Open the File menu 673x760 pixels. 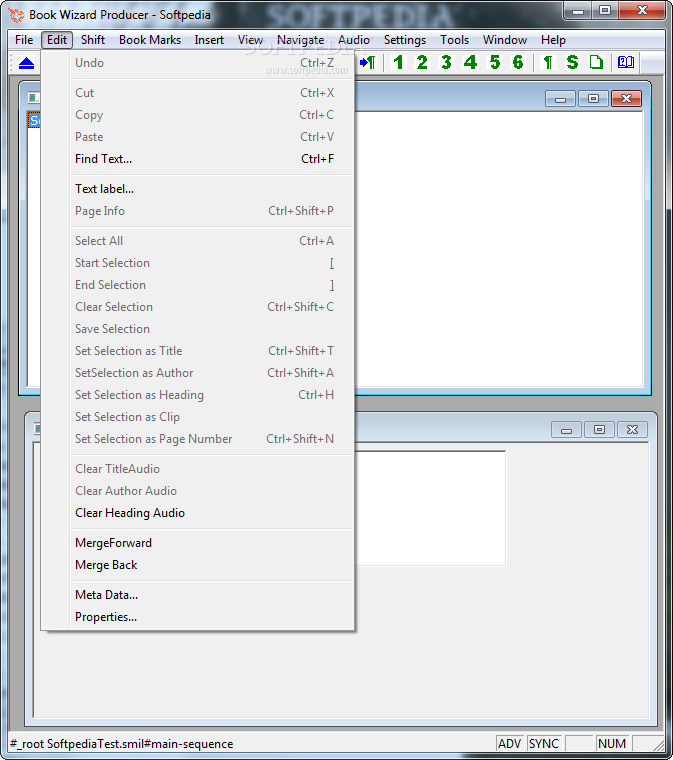point(24,40)
